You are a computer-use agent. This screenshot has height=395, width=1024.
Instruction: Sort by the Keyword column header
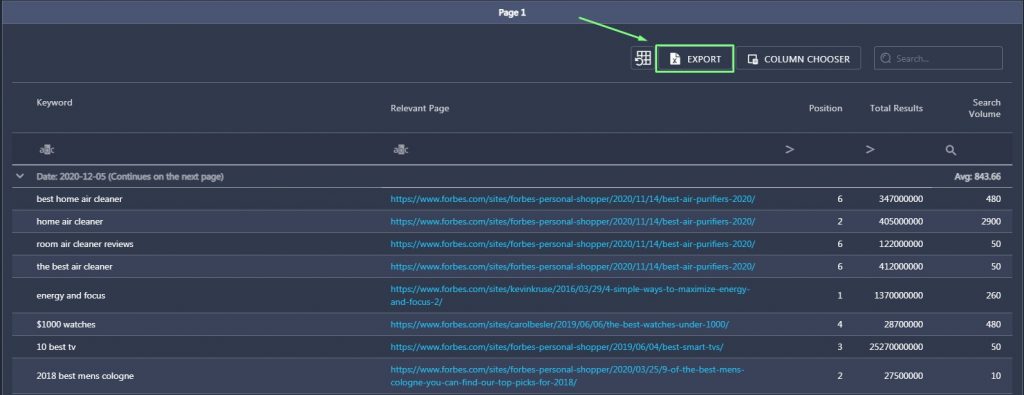tap(54, 103)
